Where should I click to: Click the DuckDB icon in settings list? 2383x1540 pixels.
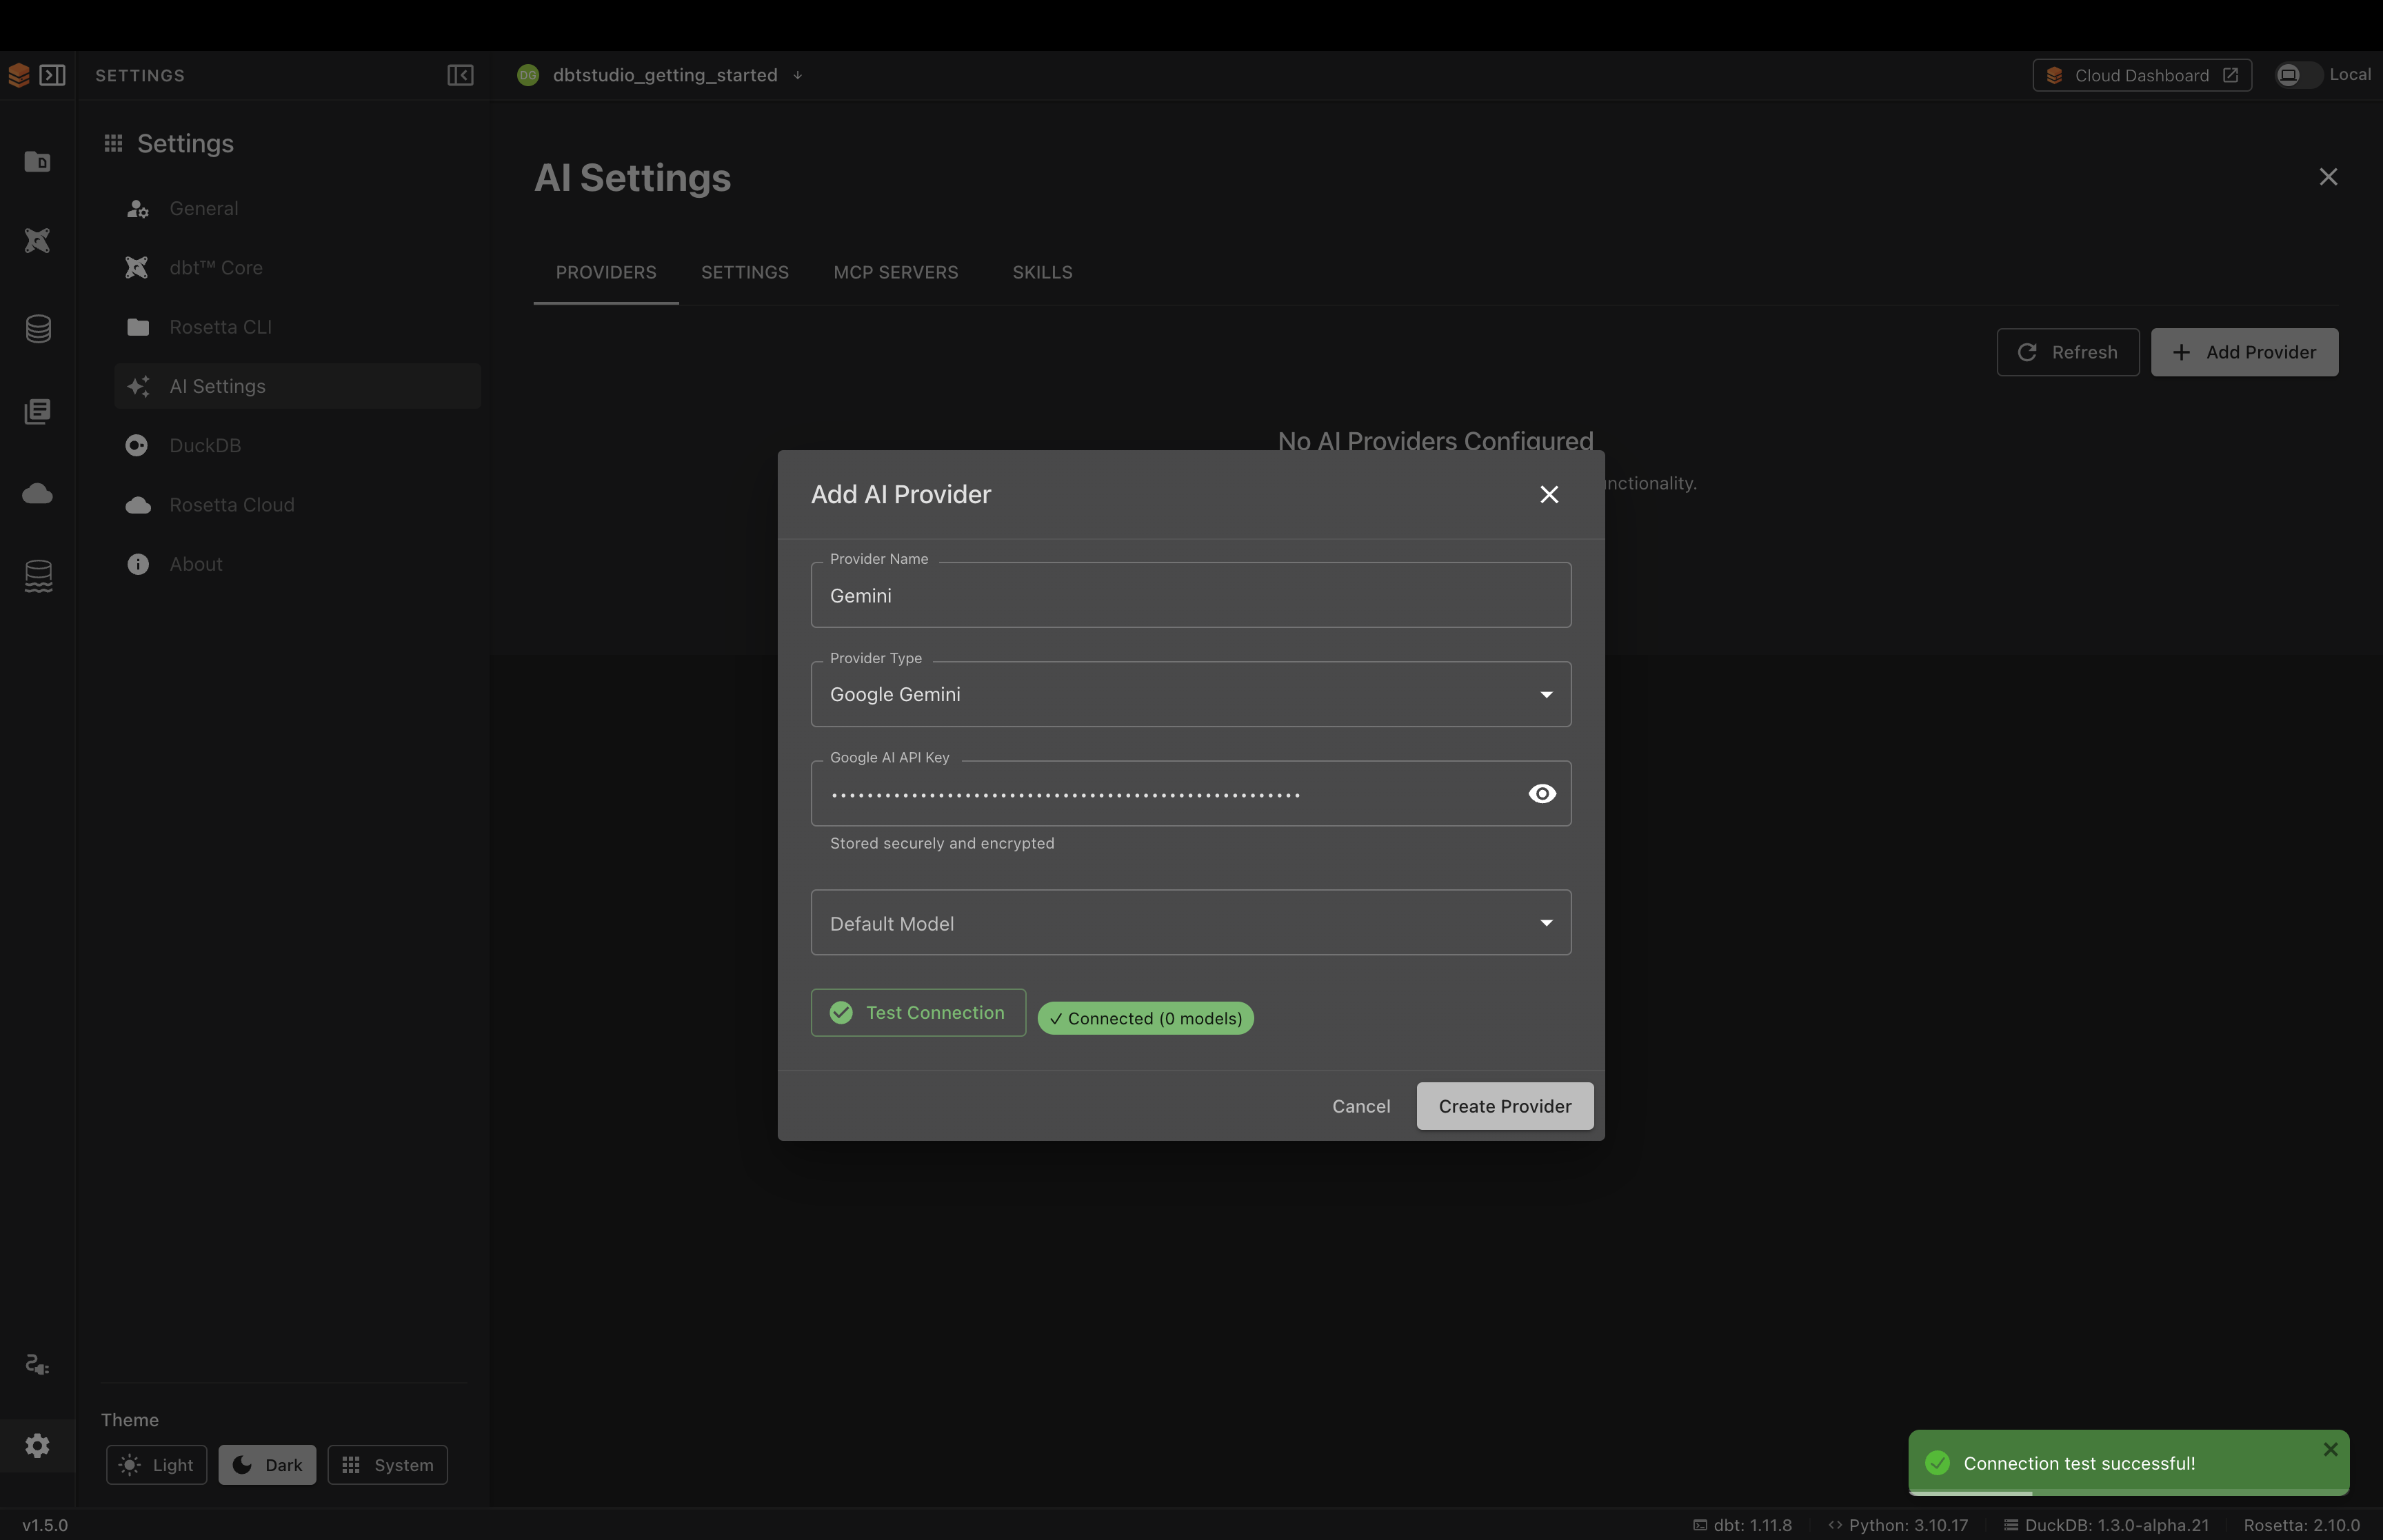pyautogui.click(x=137, y=445)
